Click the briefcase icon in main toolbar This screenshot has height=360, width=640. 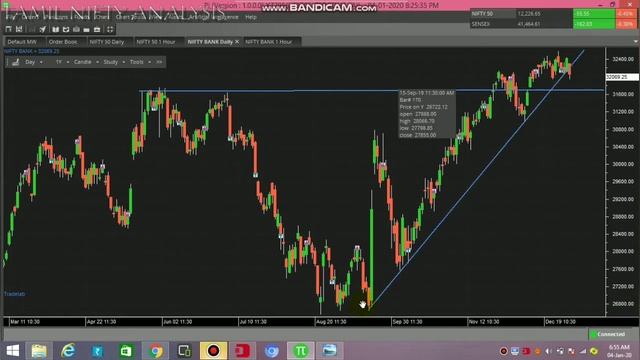(97, 29)
